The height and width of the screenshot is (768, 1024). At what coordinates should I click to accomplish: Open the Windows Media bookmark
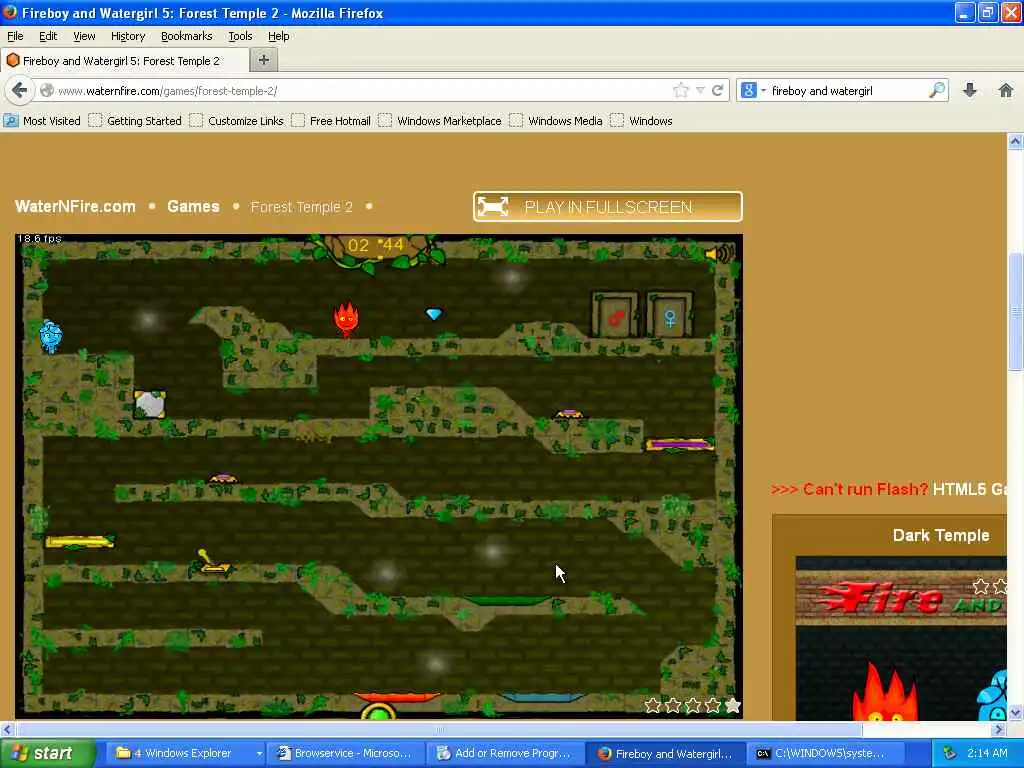(556, 121)
